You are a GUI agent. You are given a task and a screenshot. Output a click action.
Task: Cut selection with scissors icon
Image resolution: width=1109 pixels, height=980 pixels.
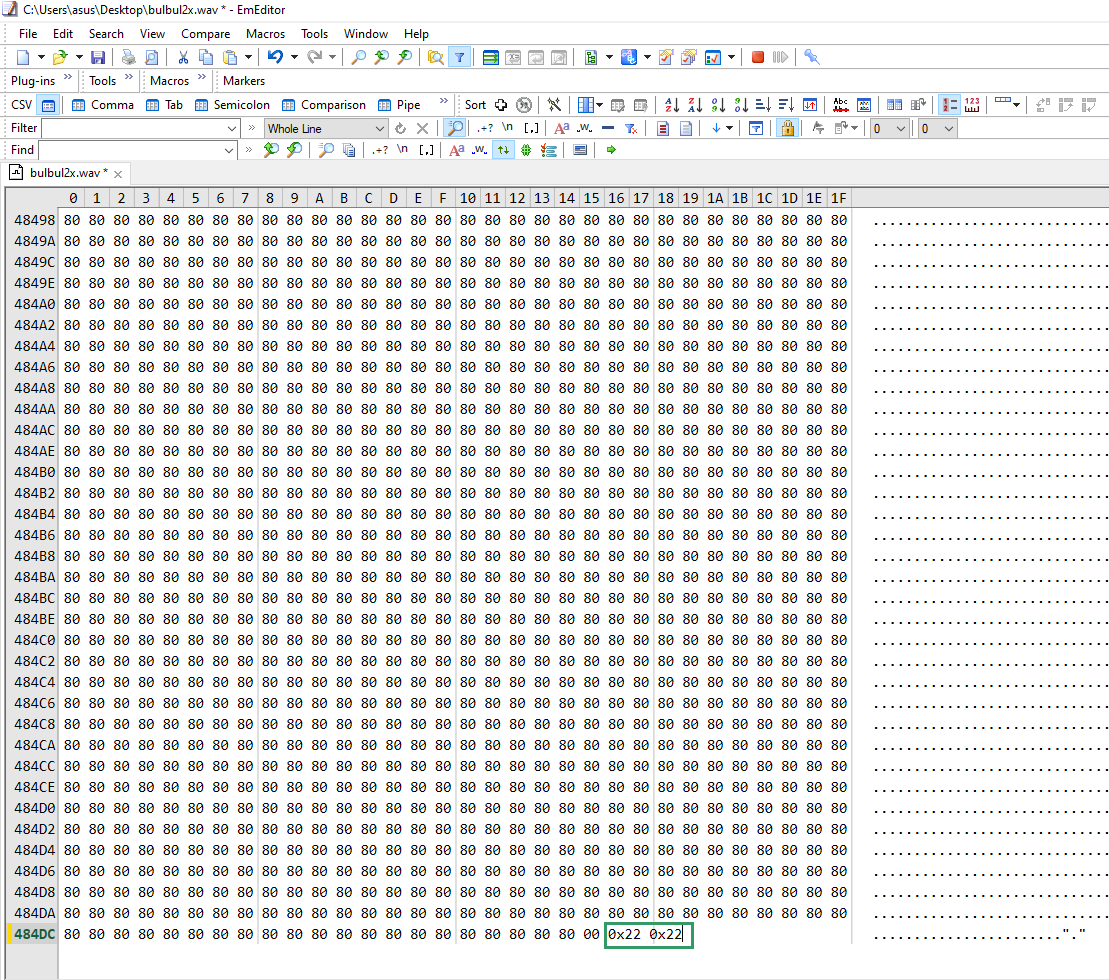pos(183,57)
